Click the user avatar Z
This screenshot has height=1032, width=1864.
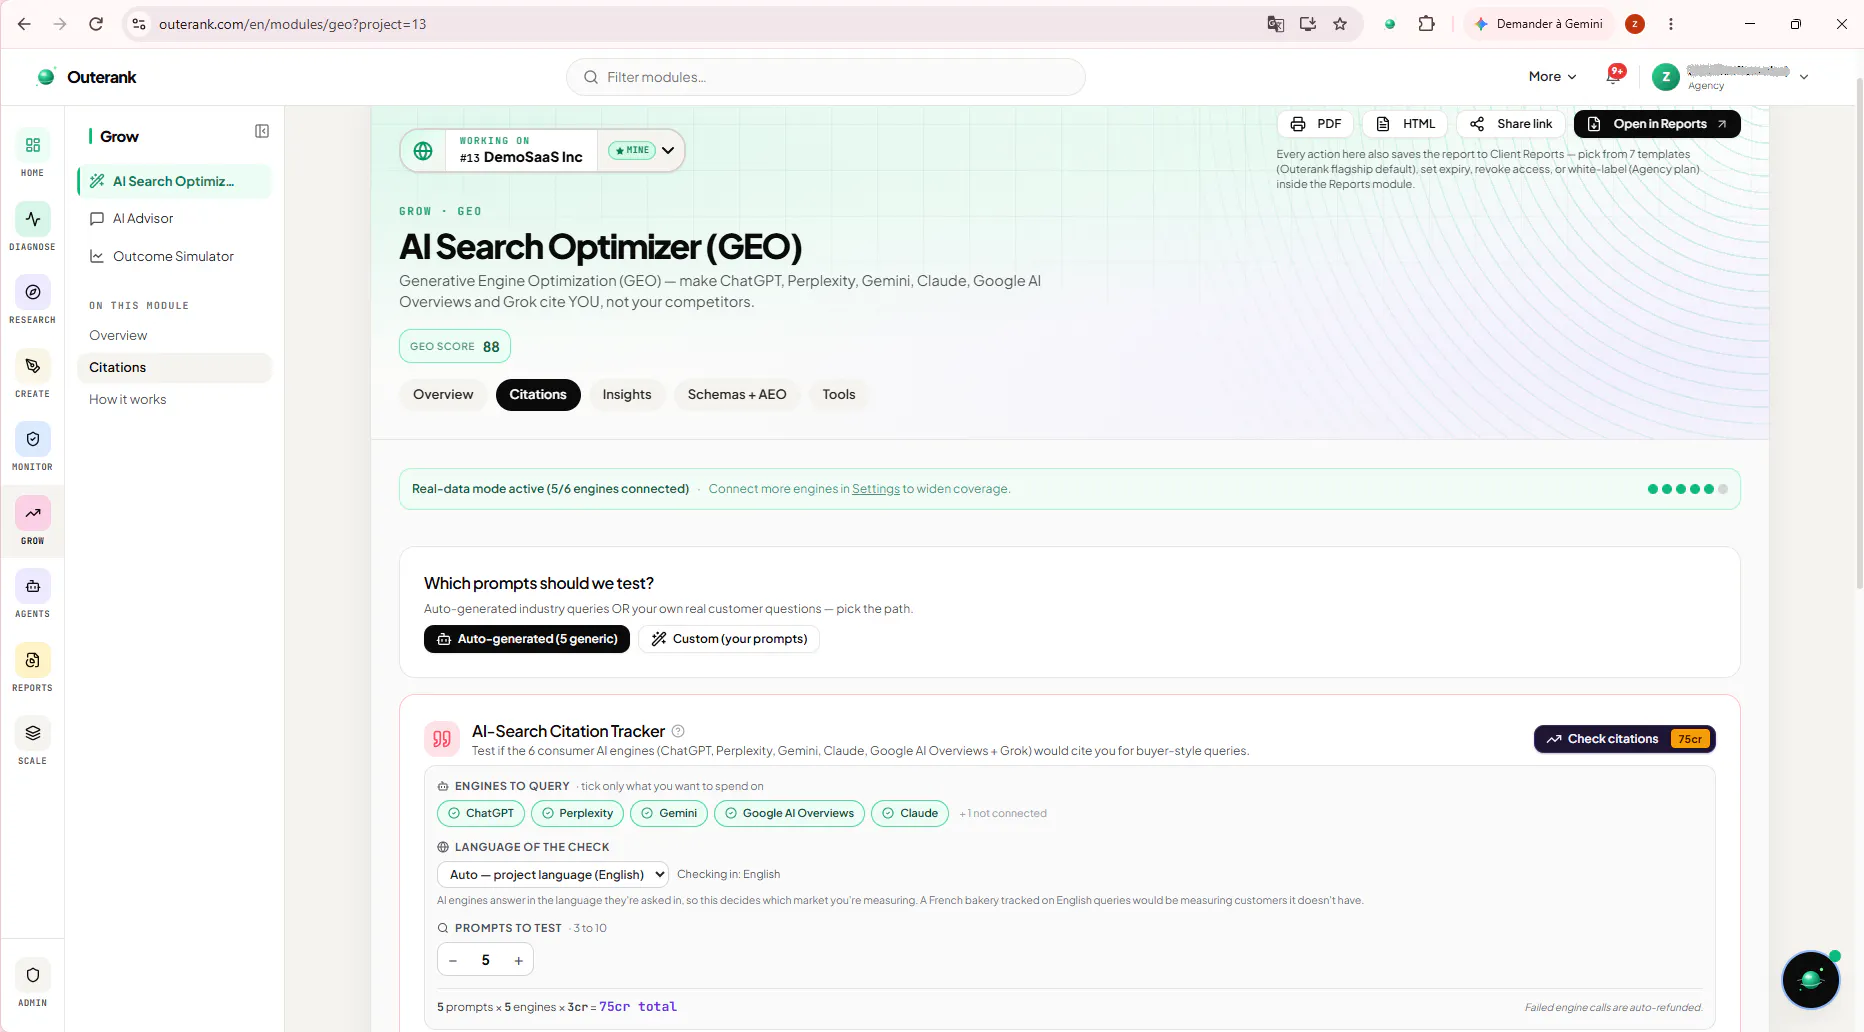coord(1666,77)
